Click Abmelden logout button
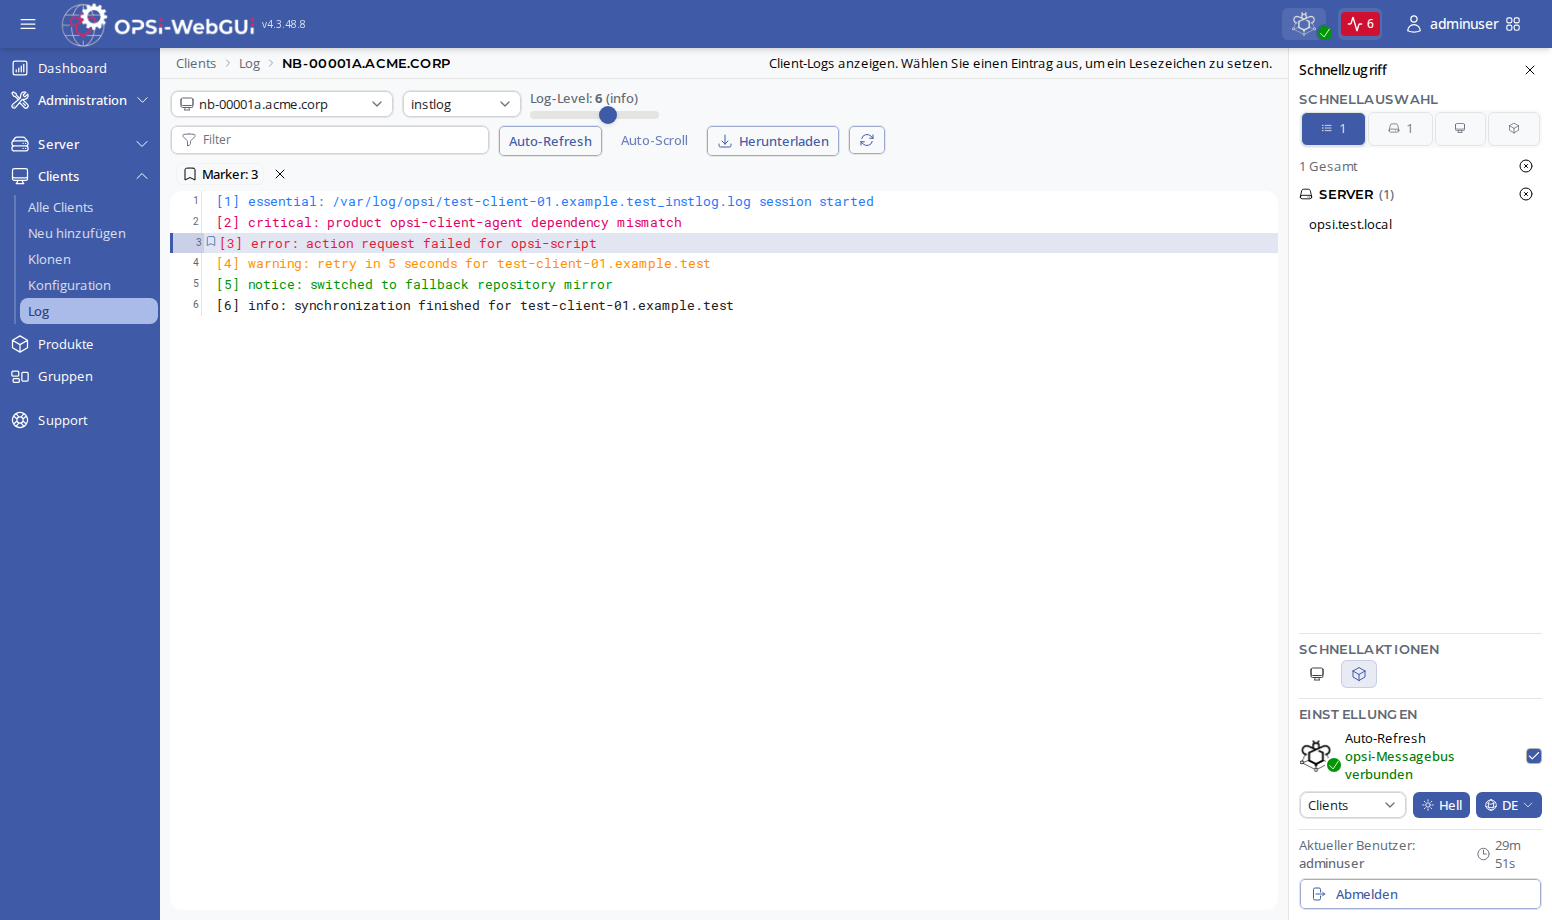1552x920 pixels. click(1420, 894)
